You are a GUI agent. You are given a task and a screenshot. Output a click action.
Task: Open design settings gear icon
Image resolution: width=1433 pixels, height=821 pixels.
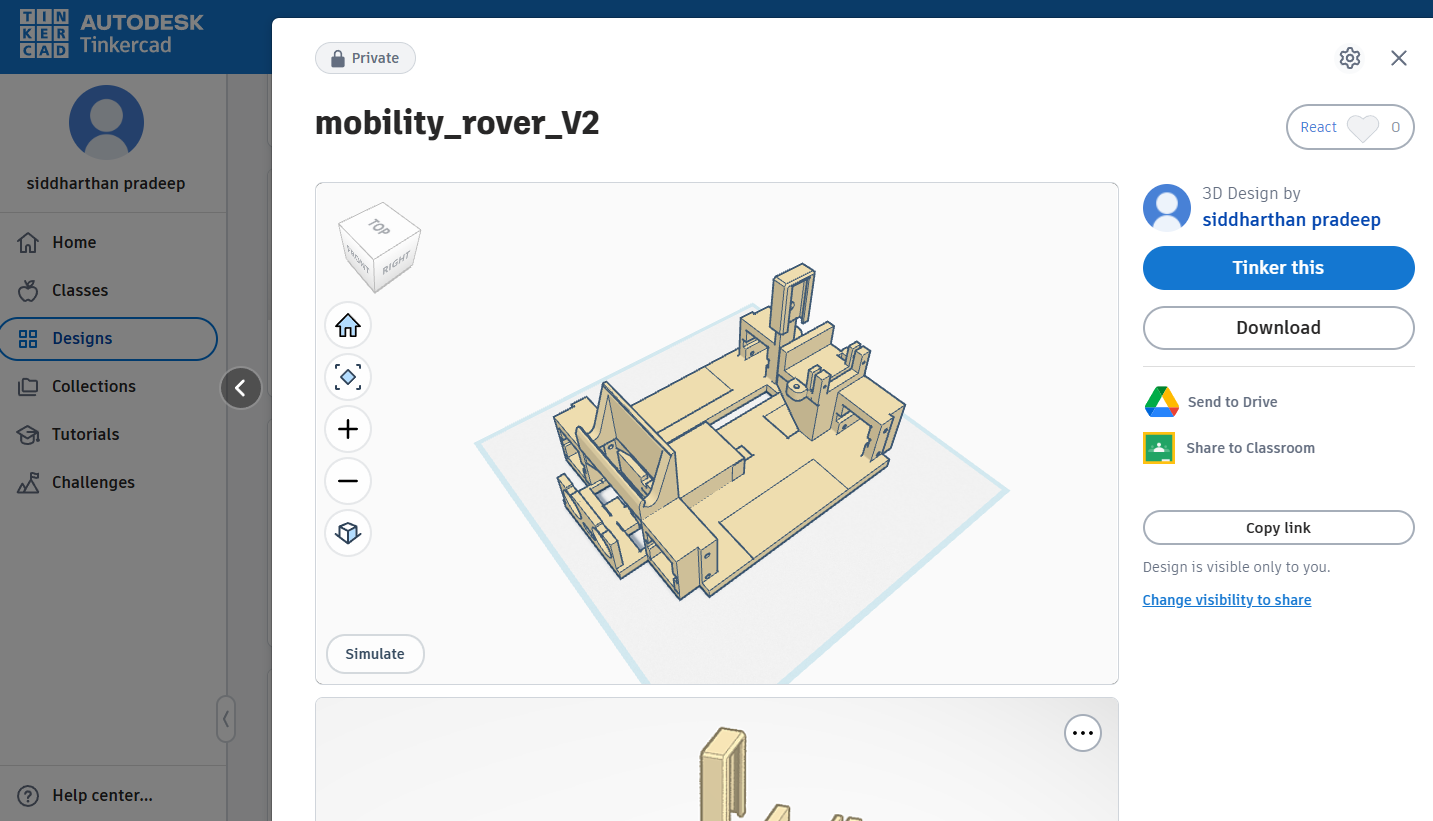pos(1349,58)
